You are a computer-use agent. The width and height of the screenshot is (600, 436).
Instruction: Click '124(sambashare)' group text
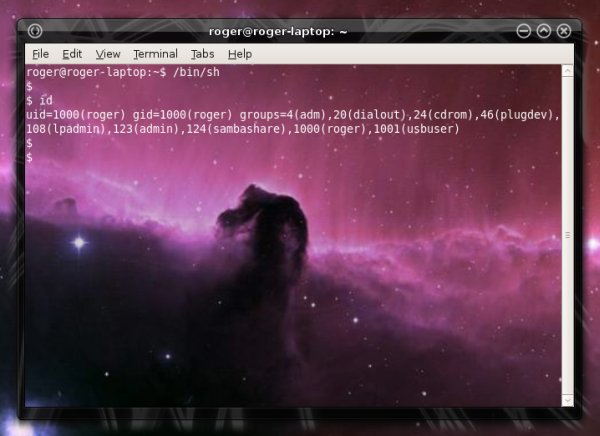[x=236, y=129]
